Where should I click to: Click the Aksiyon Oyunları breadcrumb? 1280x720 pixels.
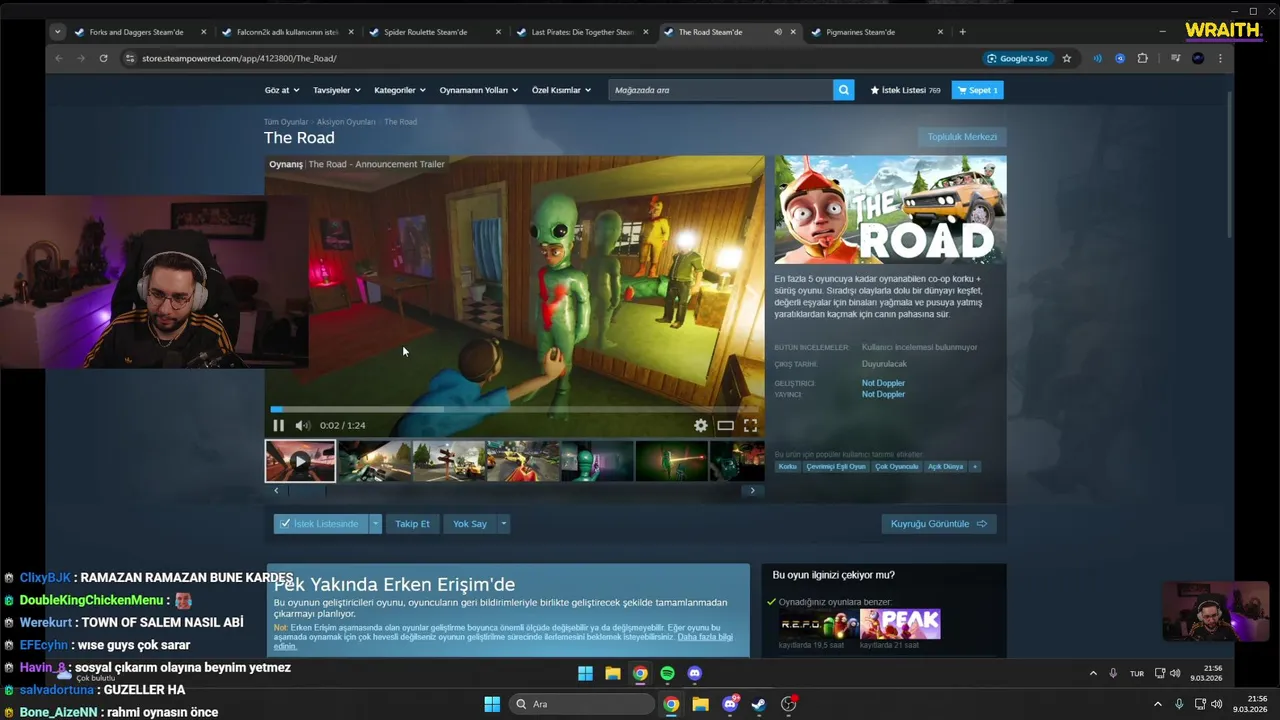point(346,122)
